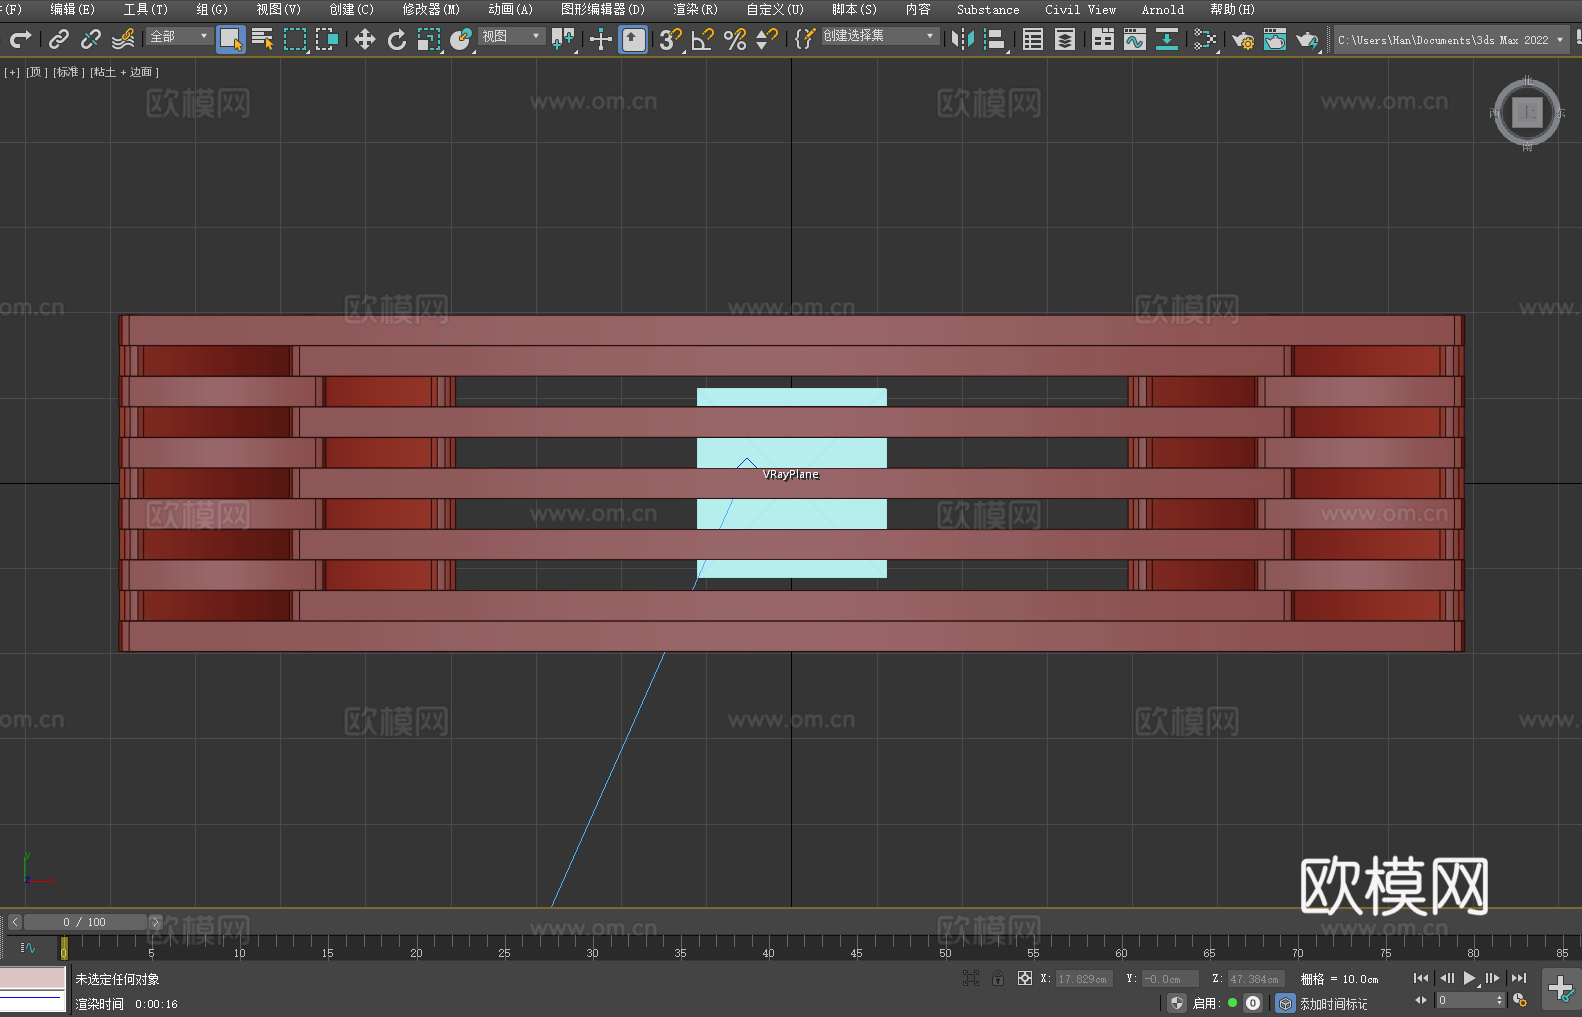Image resolution: width=1582 pixels, height=1017 pixels.
Task: Step time slider forward with right arrow
Action: coord(155,922)
